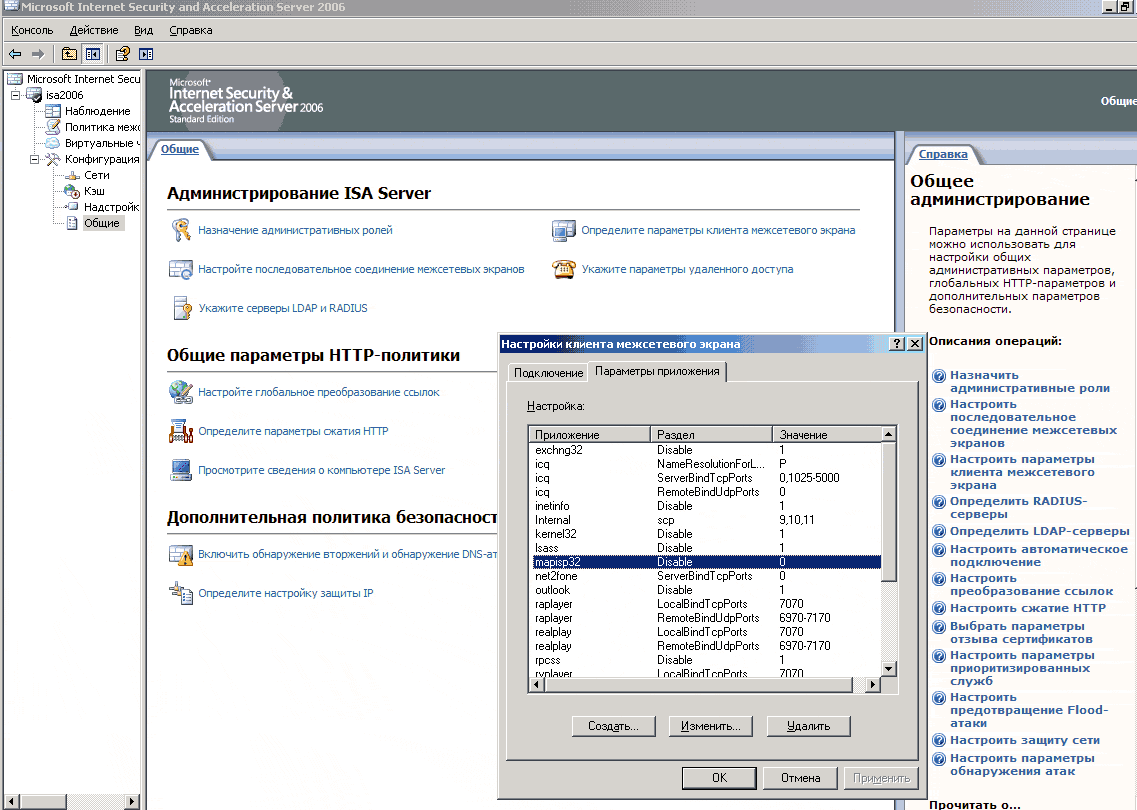This screenshot has width=1137, height=810.
Task: Click the ISA Server computer details icon
Action: [181, 470]
